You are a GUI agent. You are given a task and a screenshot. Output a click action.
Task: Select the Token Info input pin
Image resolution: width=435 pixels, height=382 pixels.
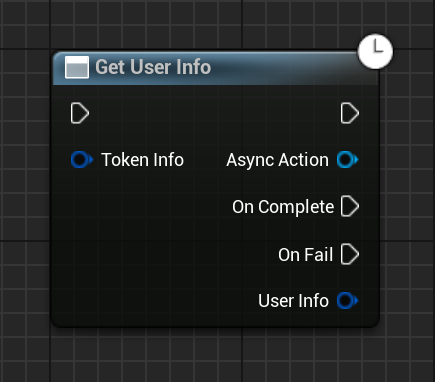pos(82,159)
